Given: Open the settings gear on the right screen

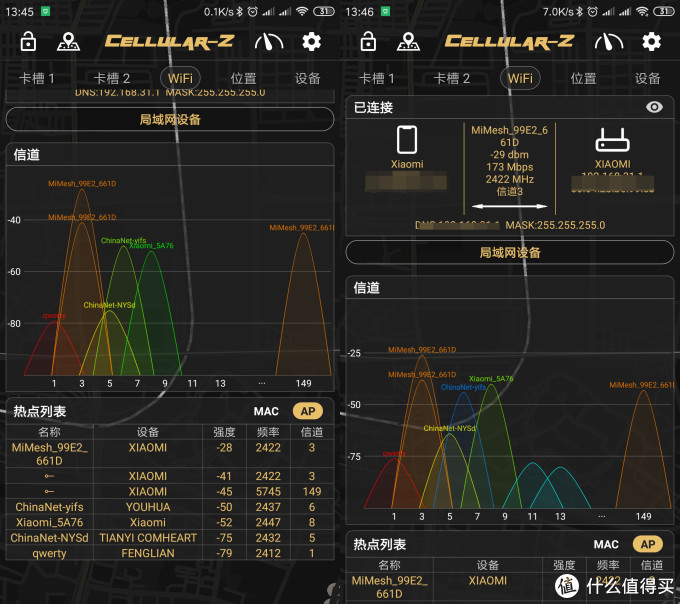Looking at the screenshot, I should tap(652, 42).
